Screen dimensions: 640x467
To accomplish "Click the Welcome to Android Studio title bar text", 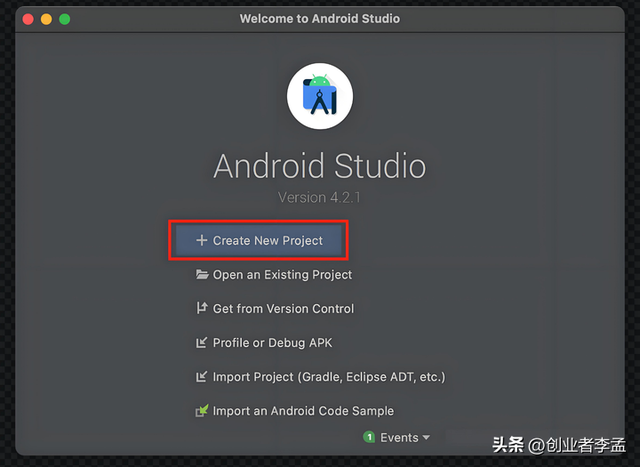I will pyautogui.click(x=320, y=19).
